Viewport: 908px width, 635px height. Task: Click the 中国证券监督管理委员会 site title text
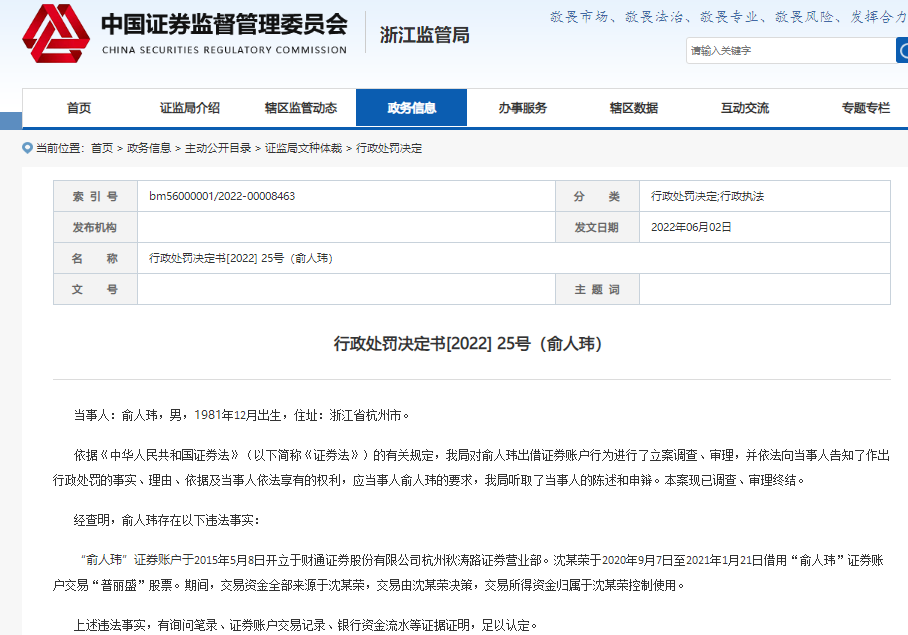(223, 25)
